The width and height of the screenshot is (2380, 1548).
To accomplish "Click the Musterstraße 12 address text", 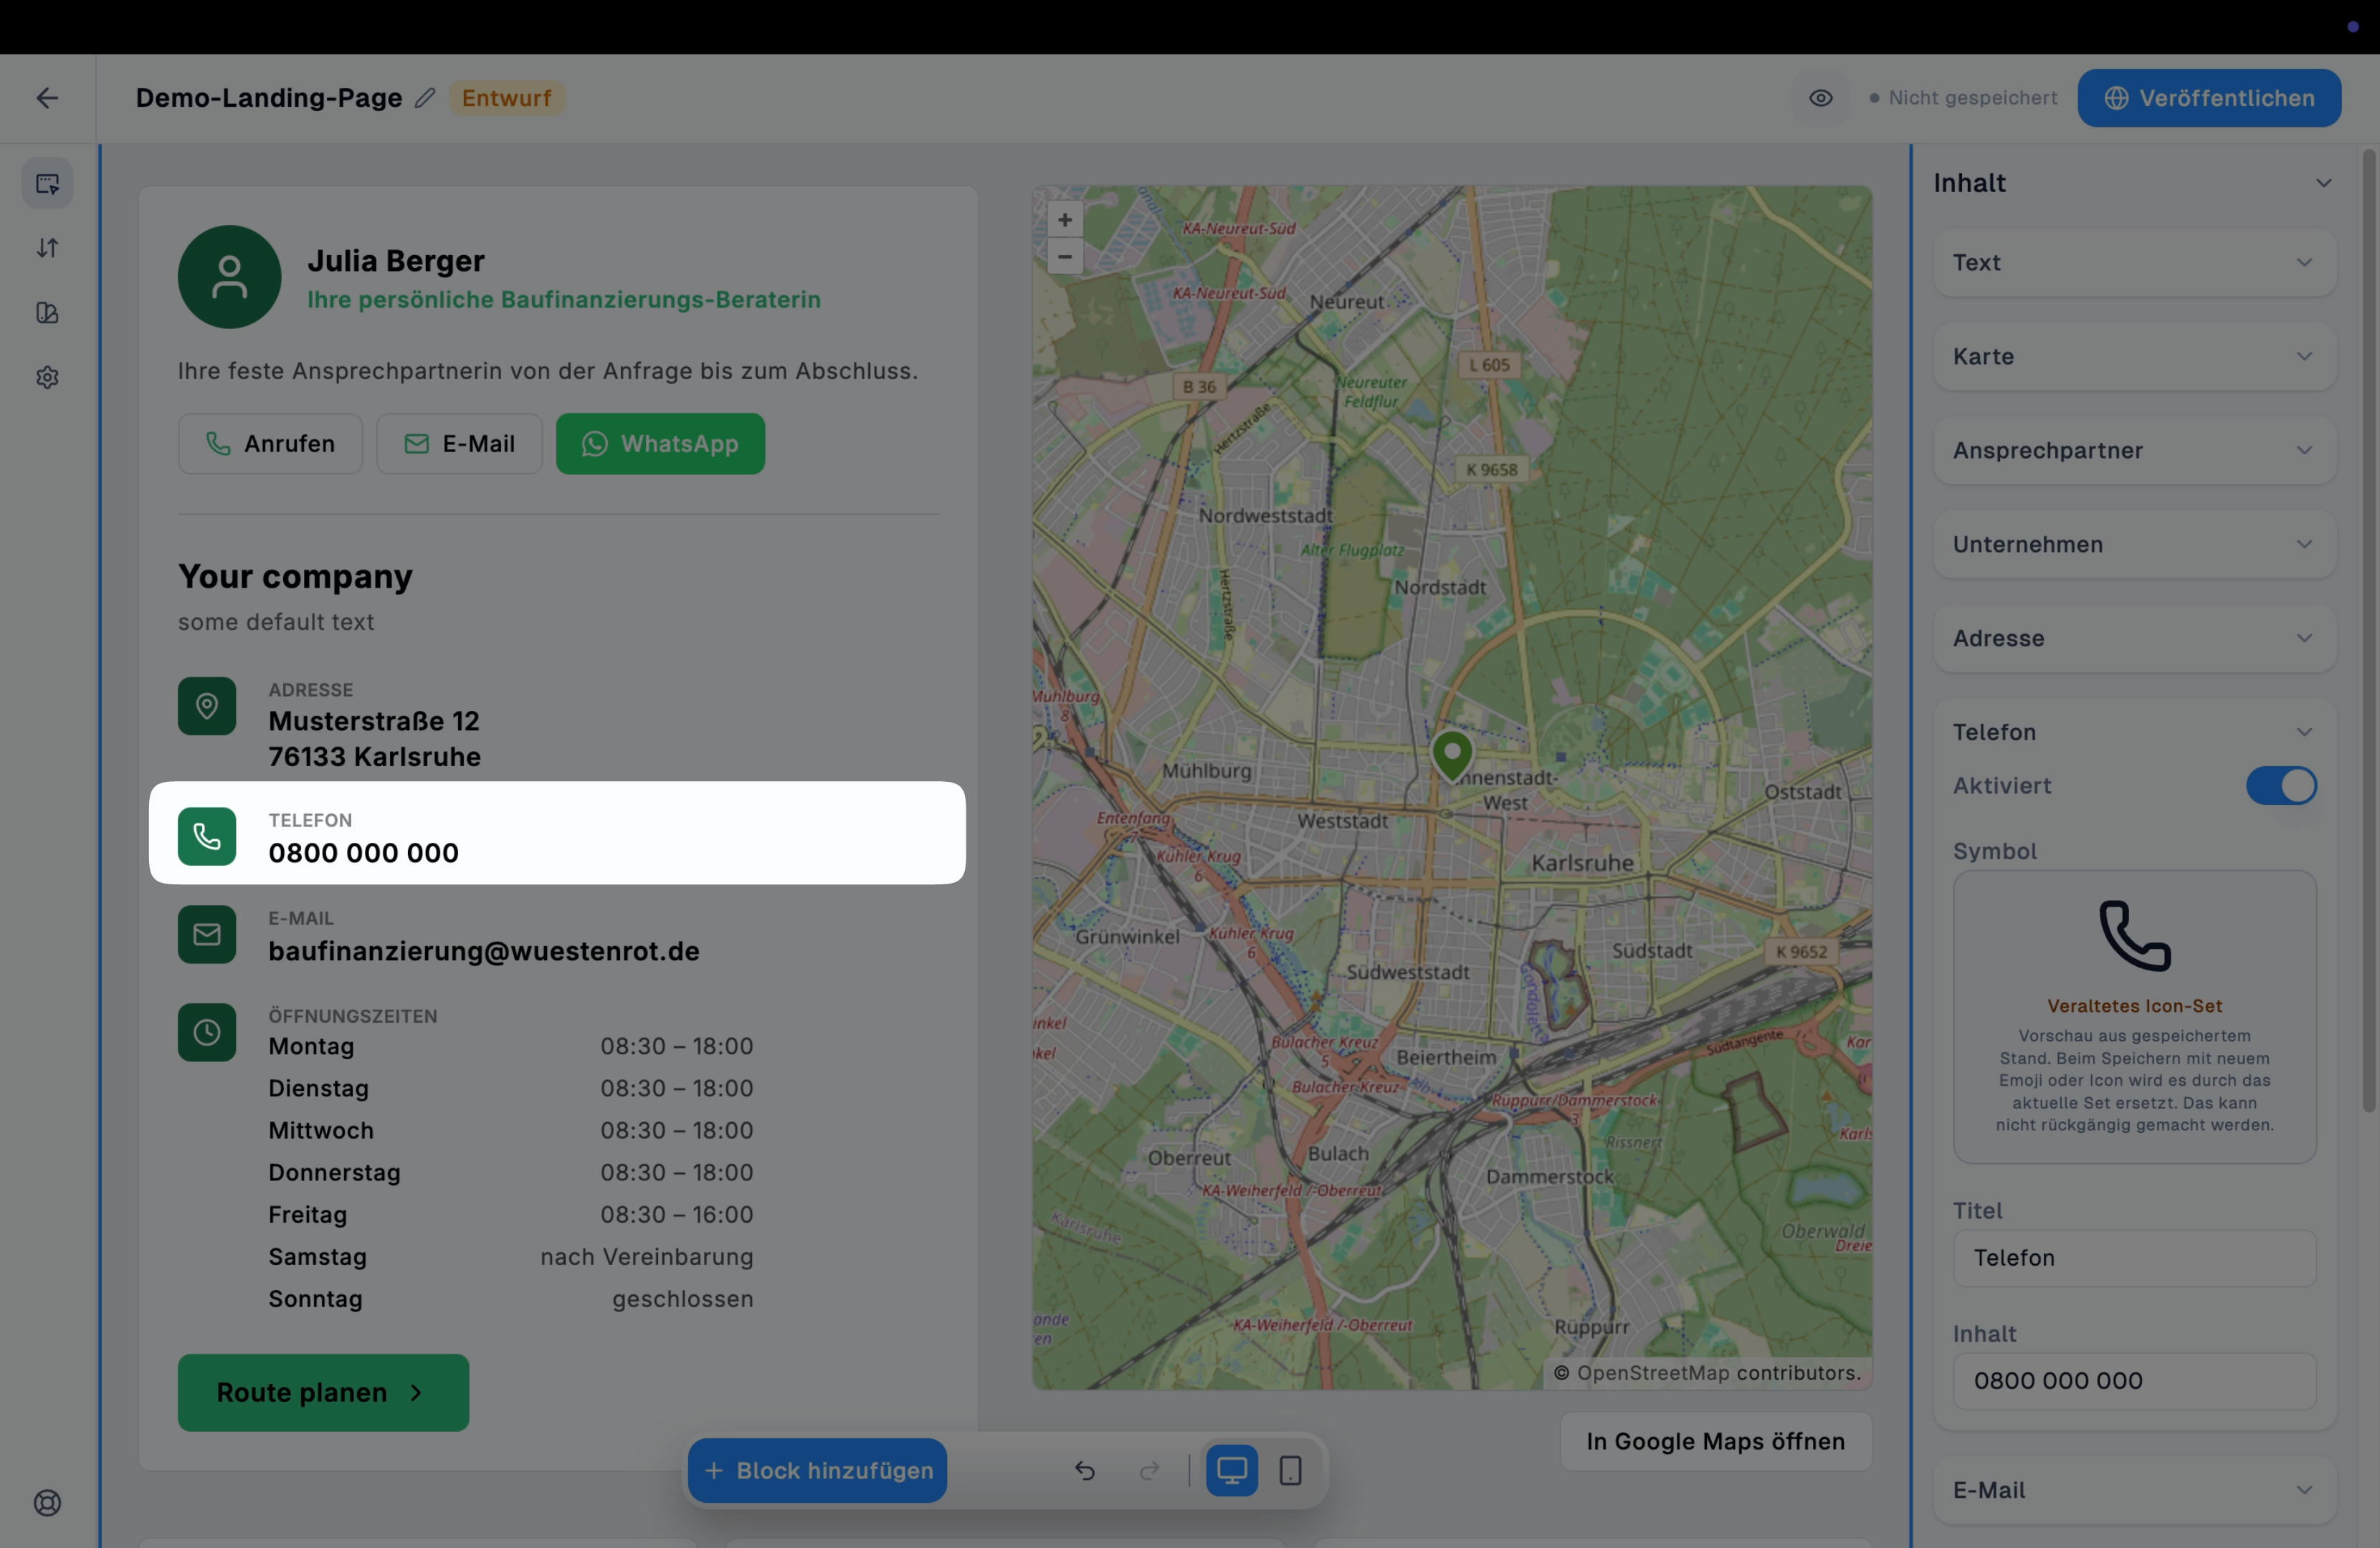I will click(374, 722).
